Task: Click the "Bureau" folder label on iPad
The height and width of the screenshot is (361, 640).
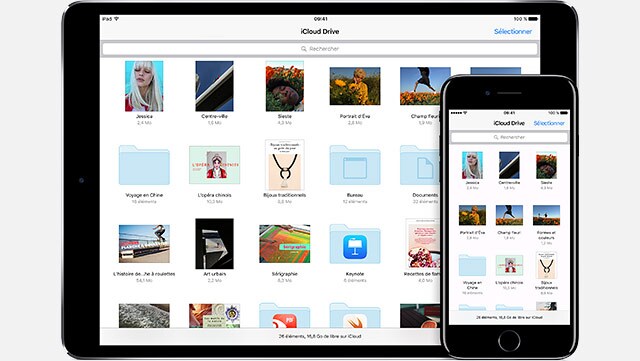Action: (355, 195)
